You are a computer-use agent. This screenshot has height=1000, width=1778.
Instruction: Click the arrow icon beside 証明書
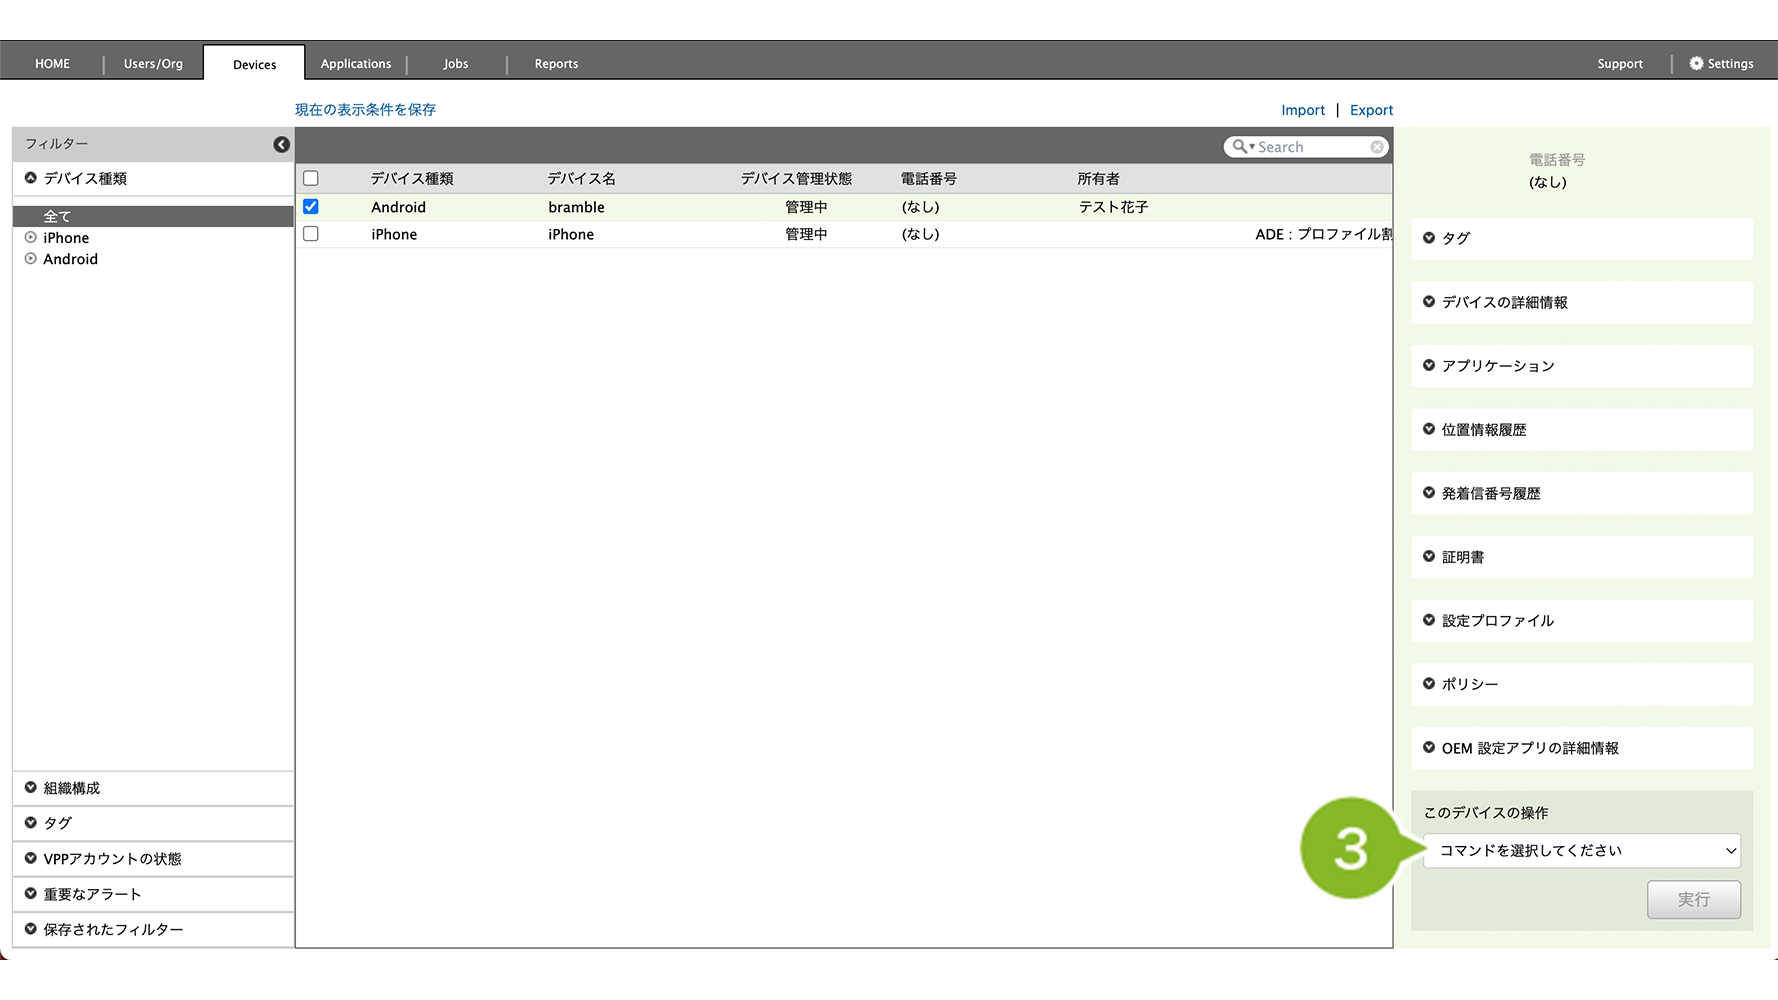click(1429, 557)
